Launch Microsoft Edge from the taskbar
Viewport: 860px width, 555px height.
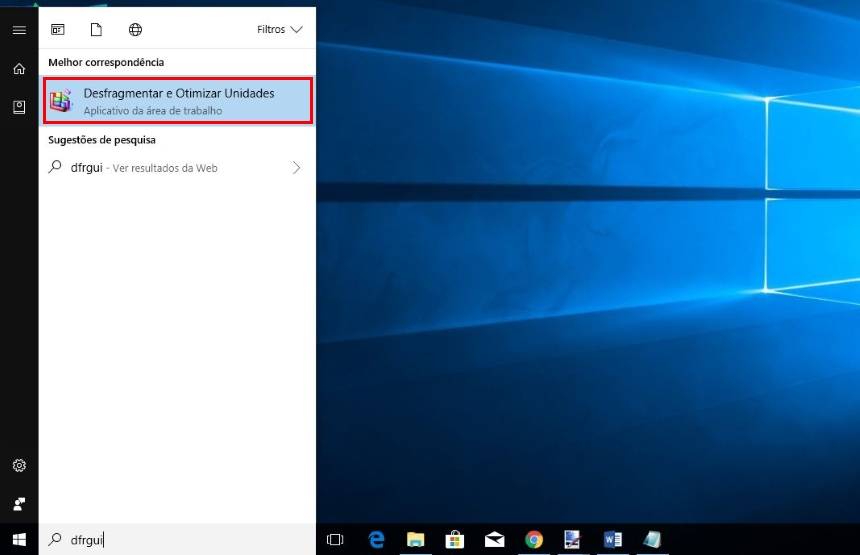point(376,540)
